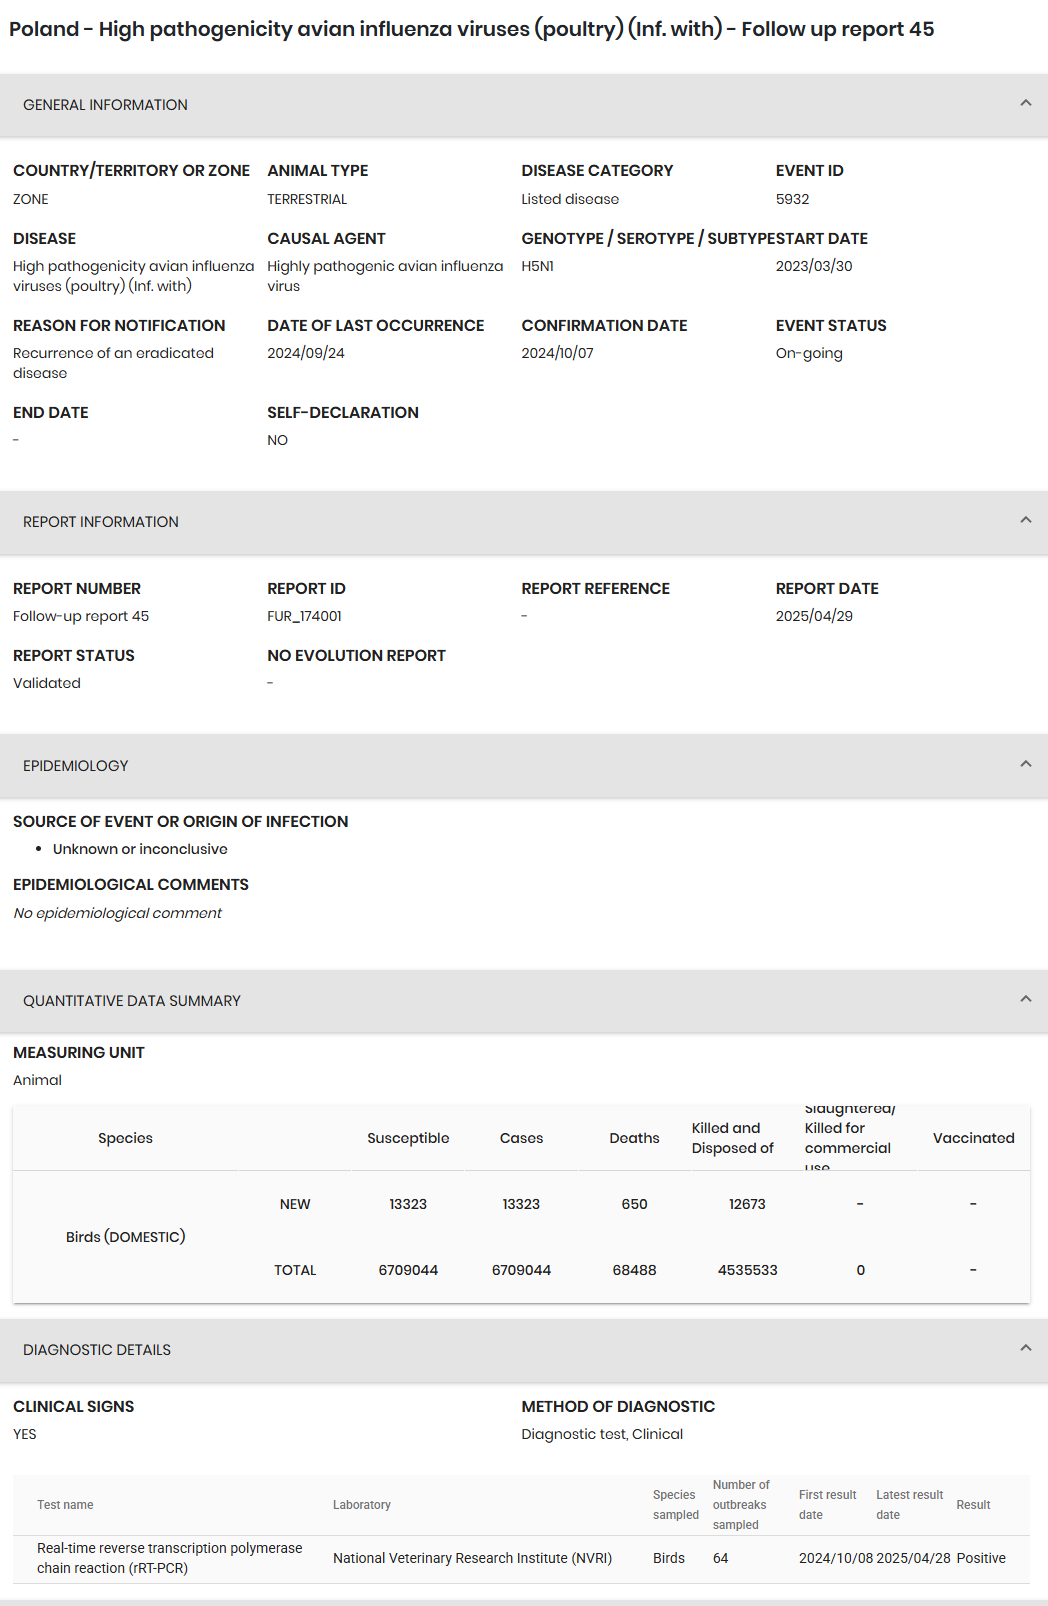1048x1606 pixels.
Task: Click the Test name column header
Action: click(65, 1505)
